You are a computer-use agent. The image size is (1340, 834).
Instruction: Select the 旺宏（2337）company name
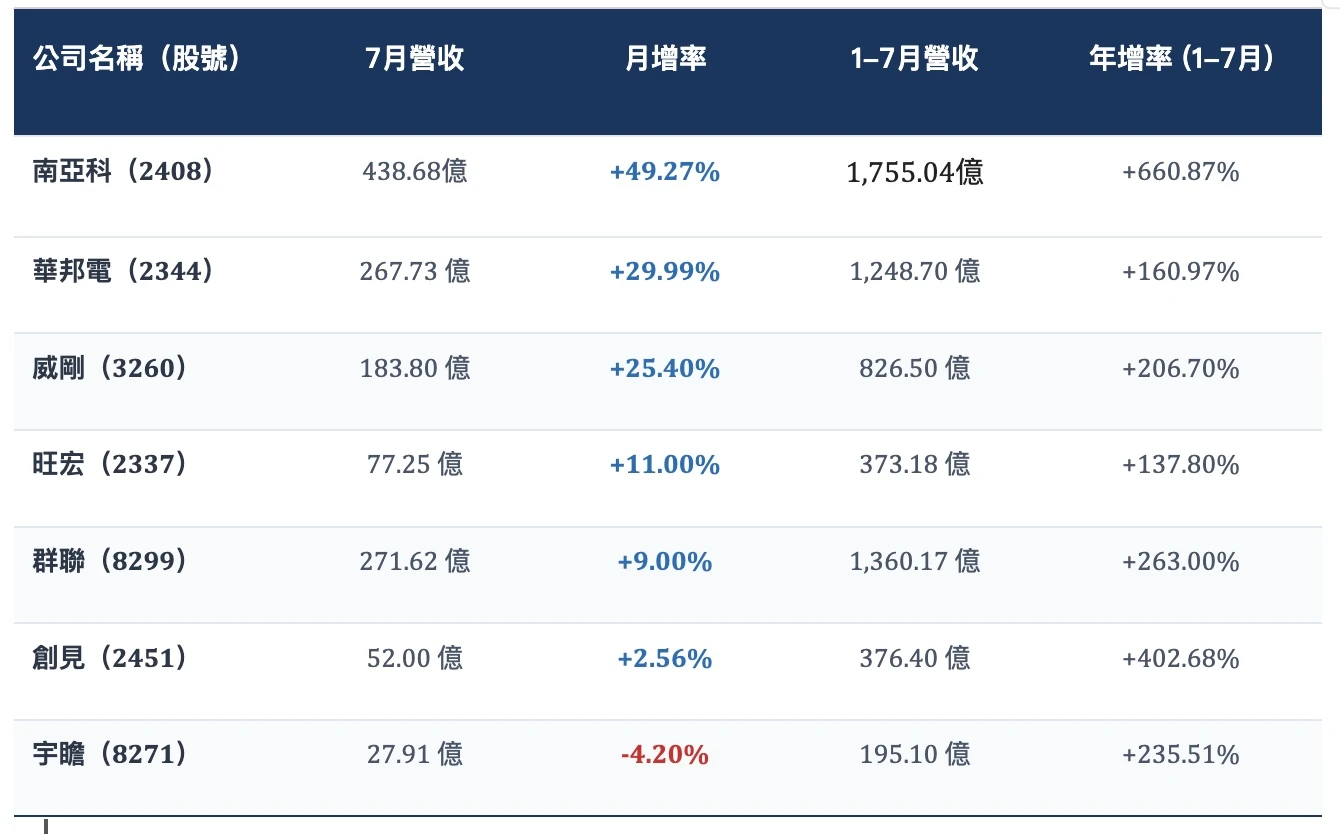pos(110,464)
